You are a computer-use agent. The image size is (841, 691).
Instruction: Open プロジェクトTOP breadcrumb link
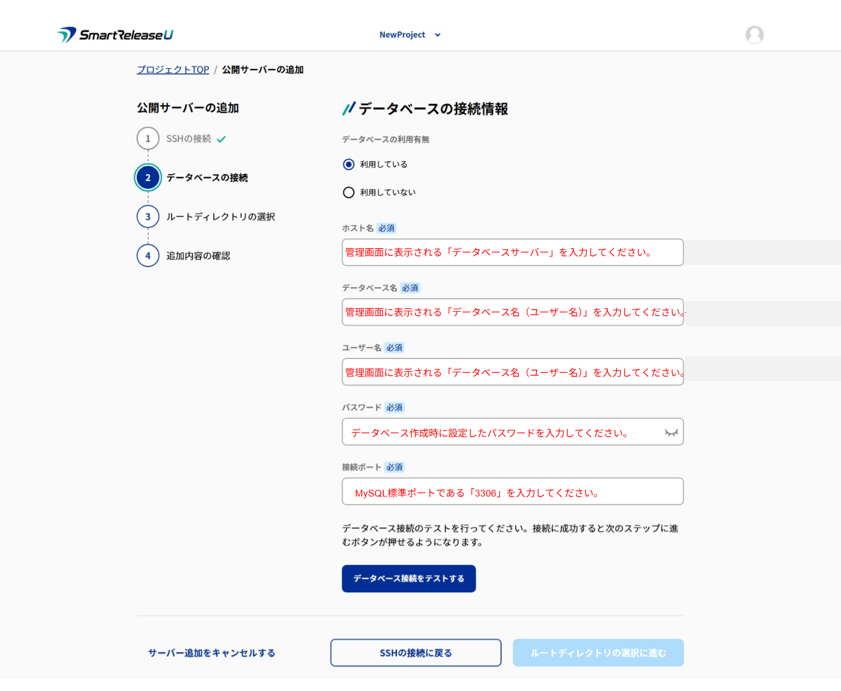coord(173,70)
